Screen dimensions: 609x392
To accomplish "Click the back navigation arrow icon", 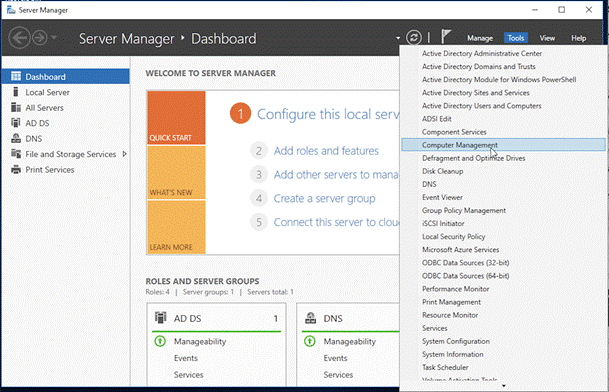I will (19, 38).
